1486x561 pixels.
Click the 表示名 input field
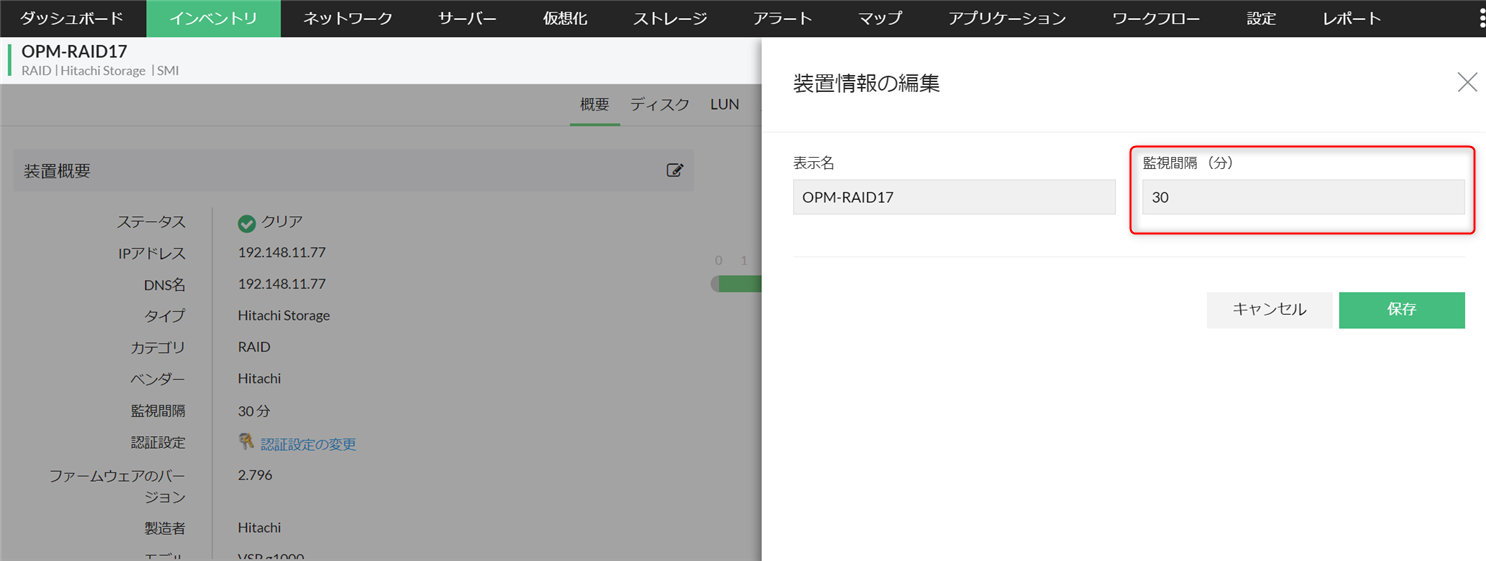(954, 197)
